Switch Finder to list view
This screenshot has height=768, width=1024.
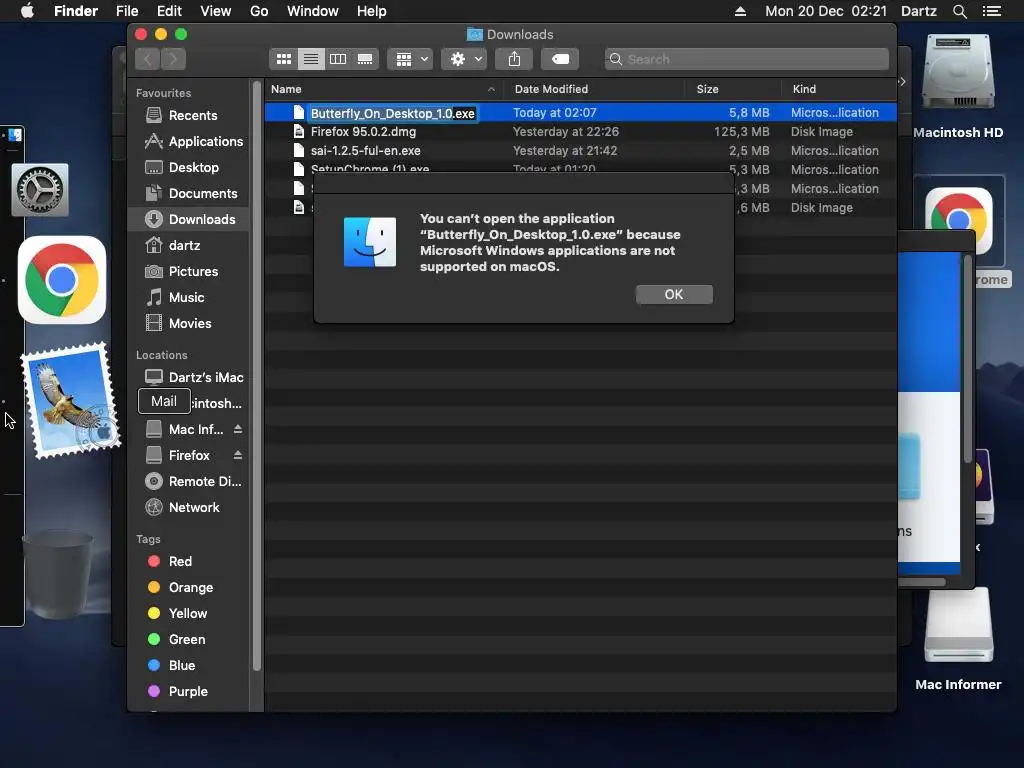(311, 59)
